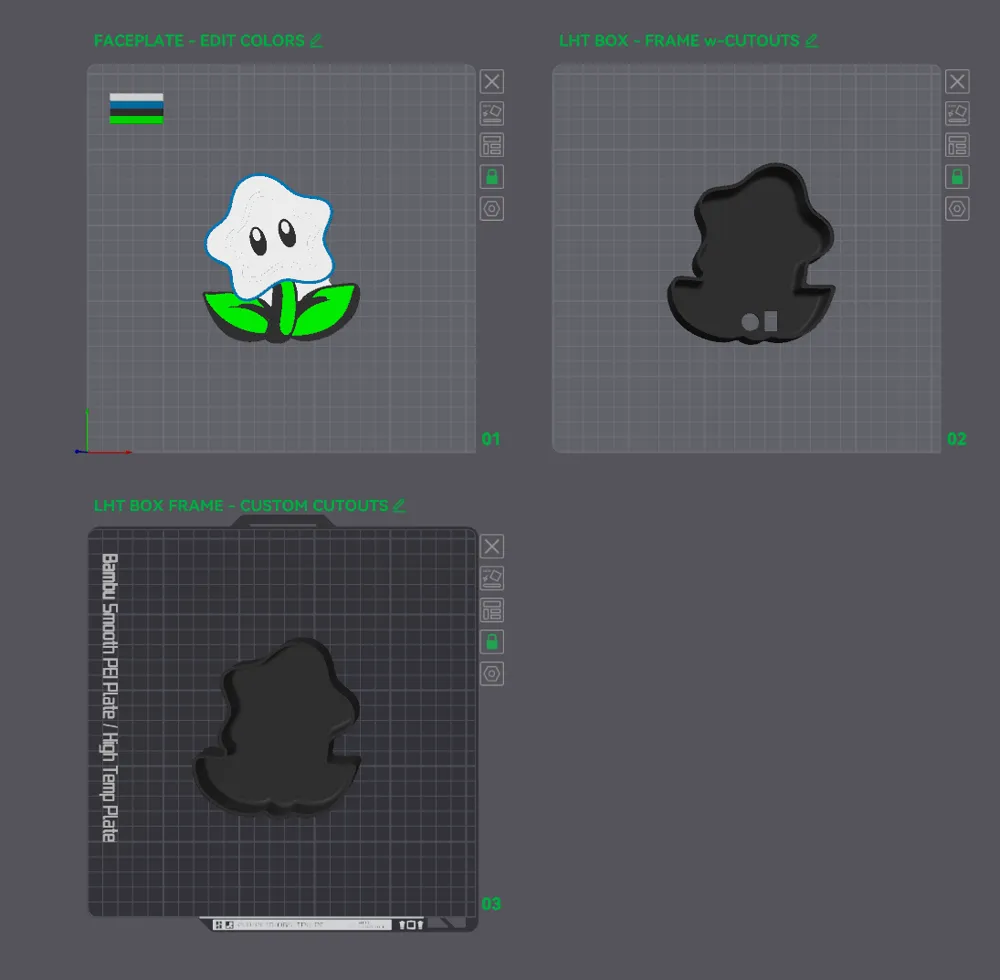Open plate settings for plate 02
1000x980 pixels.
point(957,208)
